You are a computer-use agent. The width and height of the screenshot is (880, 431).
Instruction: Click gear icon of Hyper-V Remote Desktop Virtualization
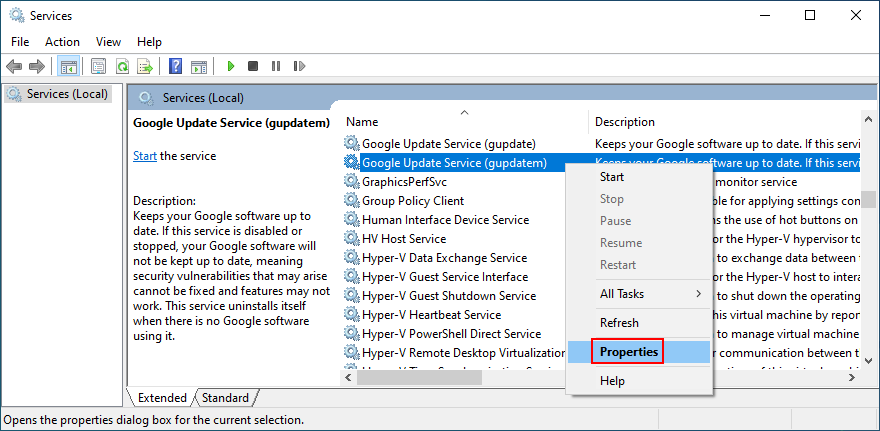351,353
